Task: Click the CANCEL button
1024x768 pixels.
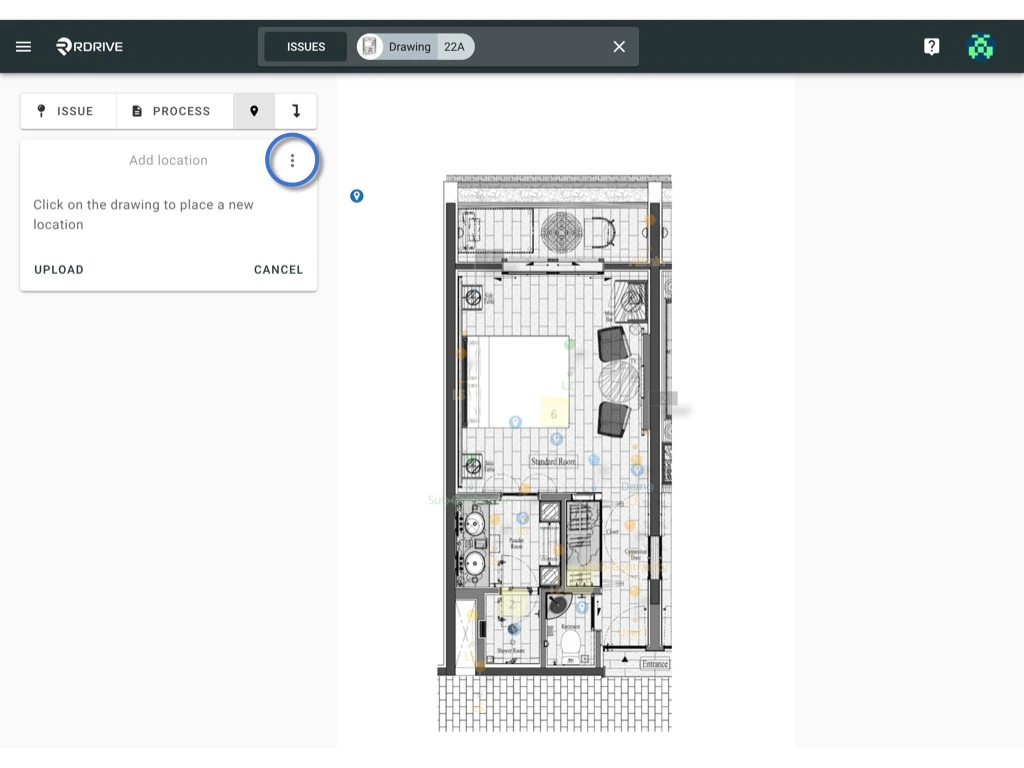Action: coord(278,270)
